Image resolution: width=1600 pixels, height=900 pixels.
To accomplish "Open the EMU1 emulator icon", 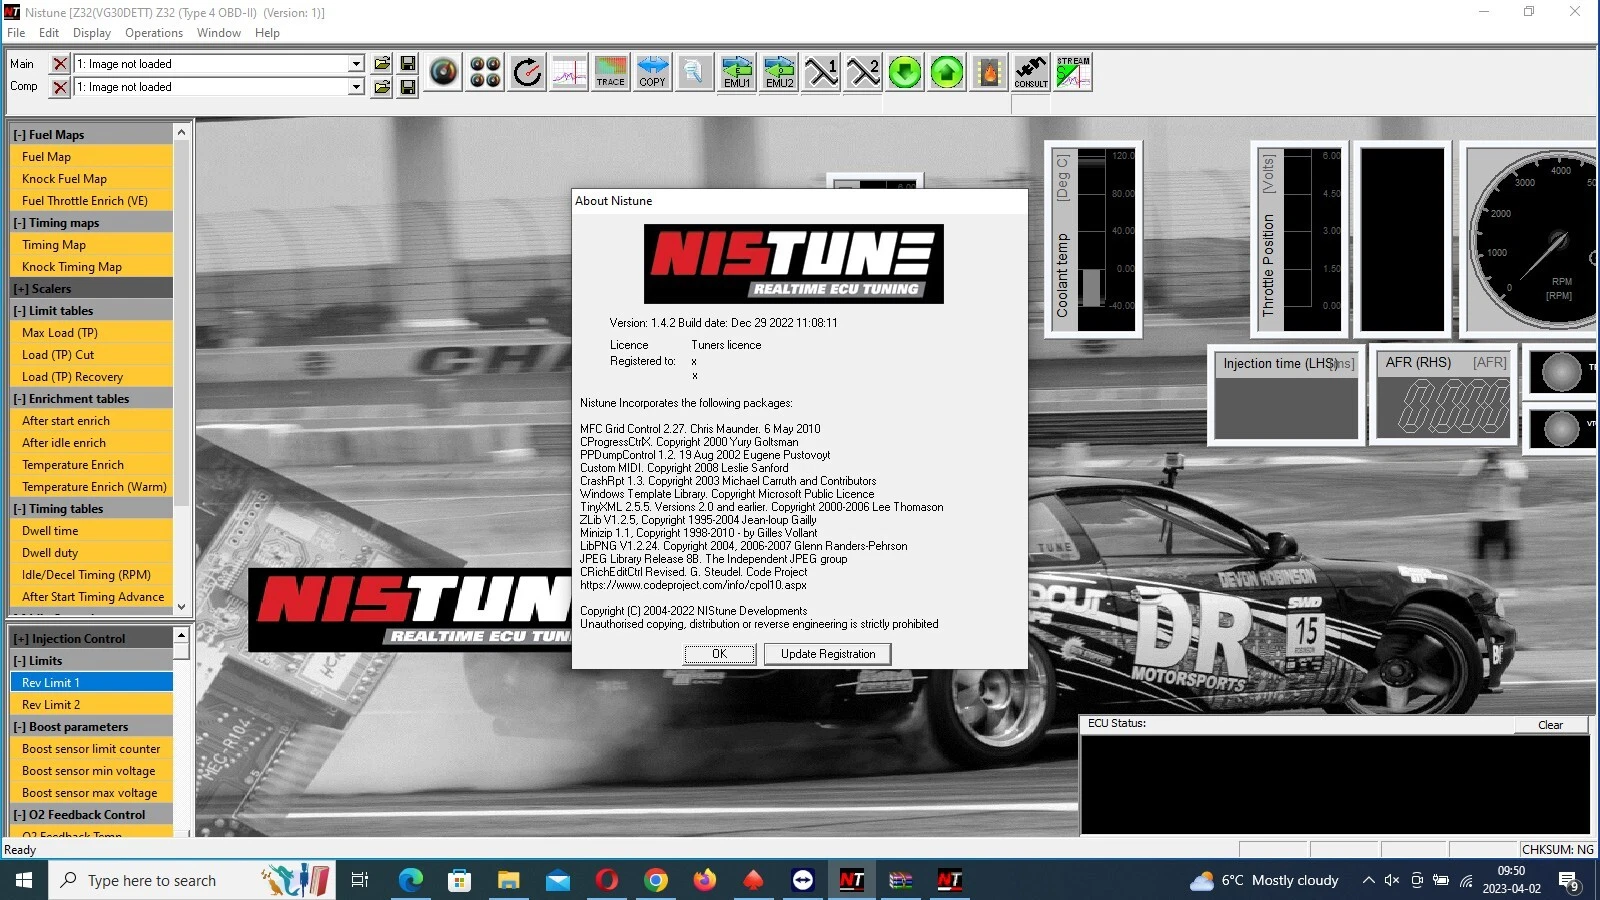I will point(737,72).
